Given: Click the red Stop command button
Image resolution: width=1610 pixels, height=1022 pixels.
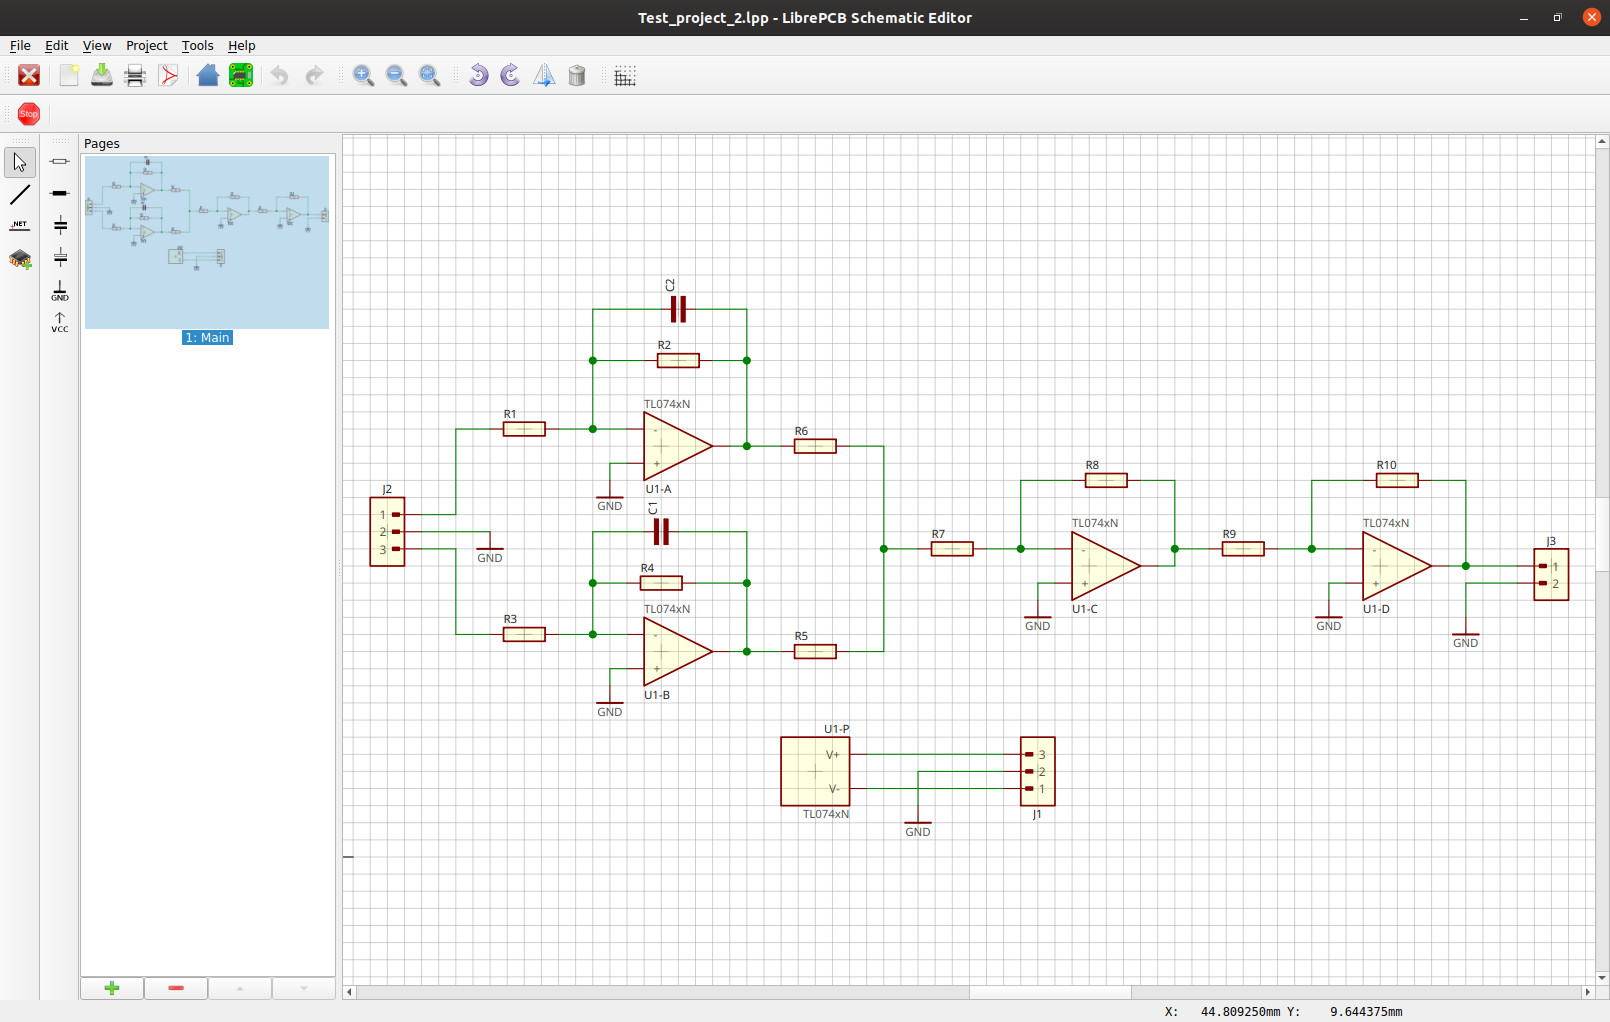Looking at the screenshot, I should pyautogui.click(x=29, y=114).
